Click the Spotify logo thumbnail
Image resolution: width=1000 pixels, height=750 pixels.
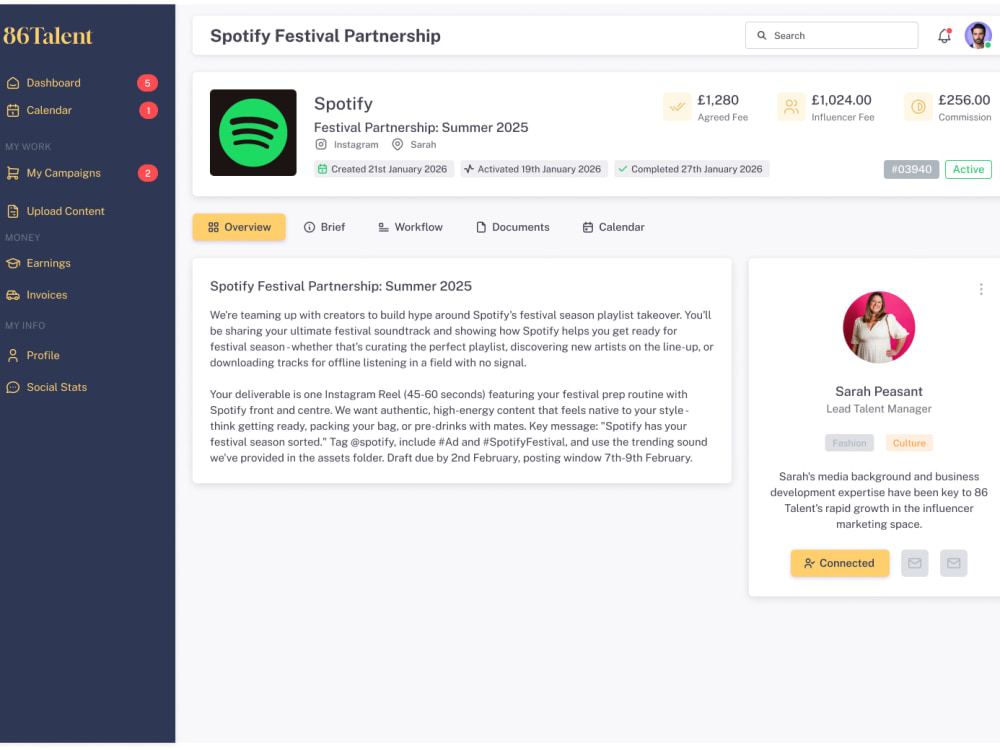253,133
